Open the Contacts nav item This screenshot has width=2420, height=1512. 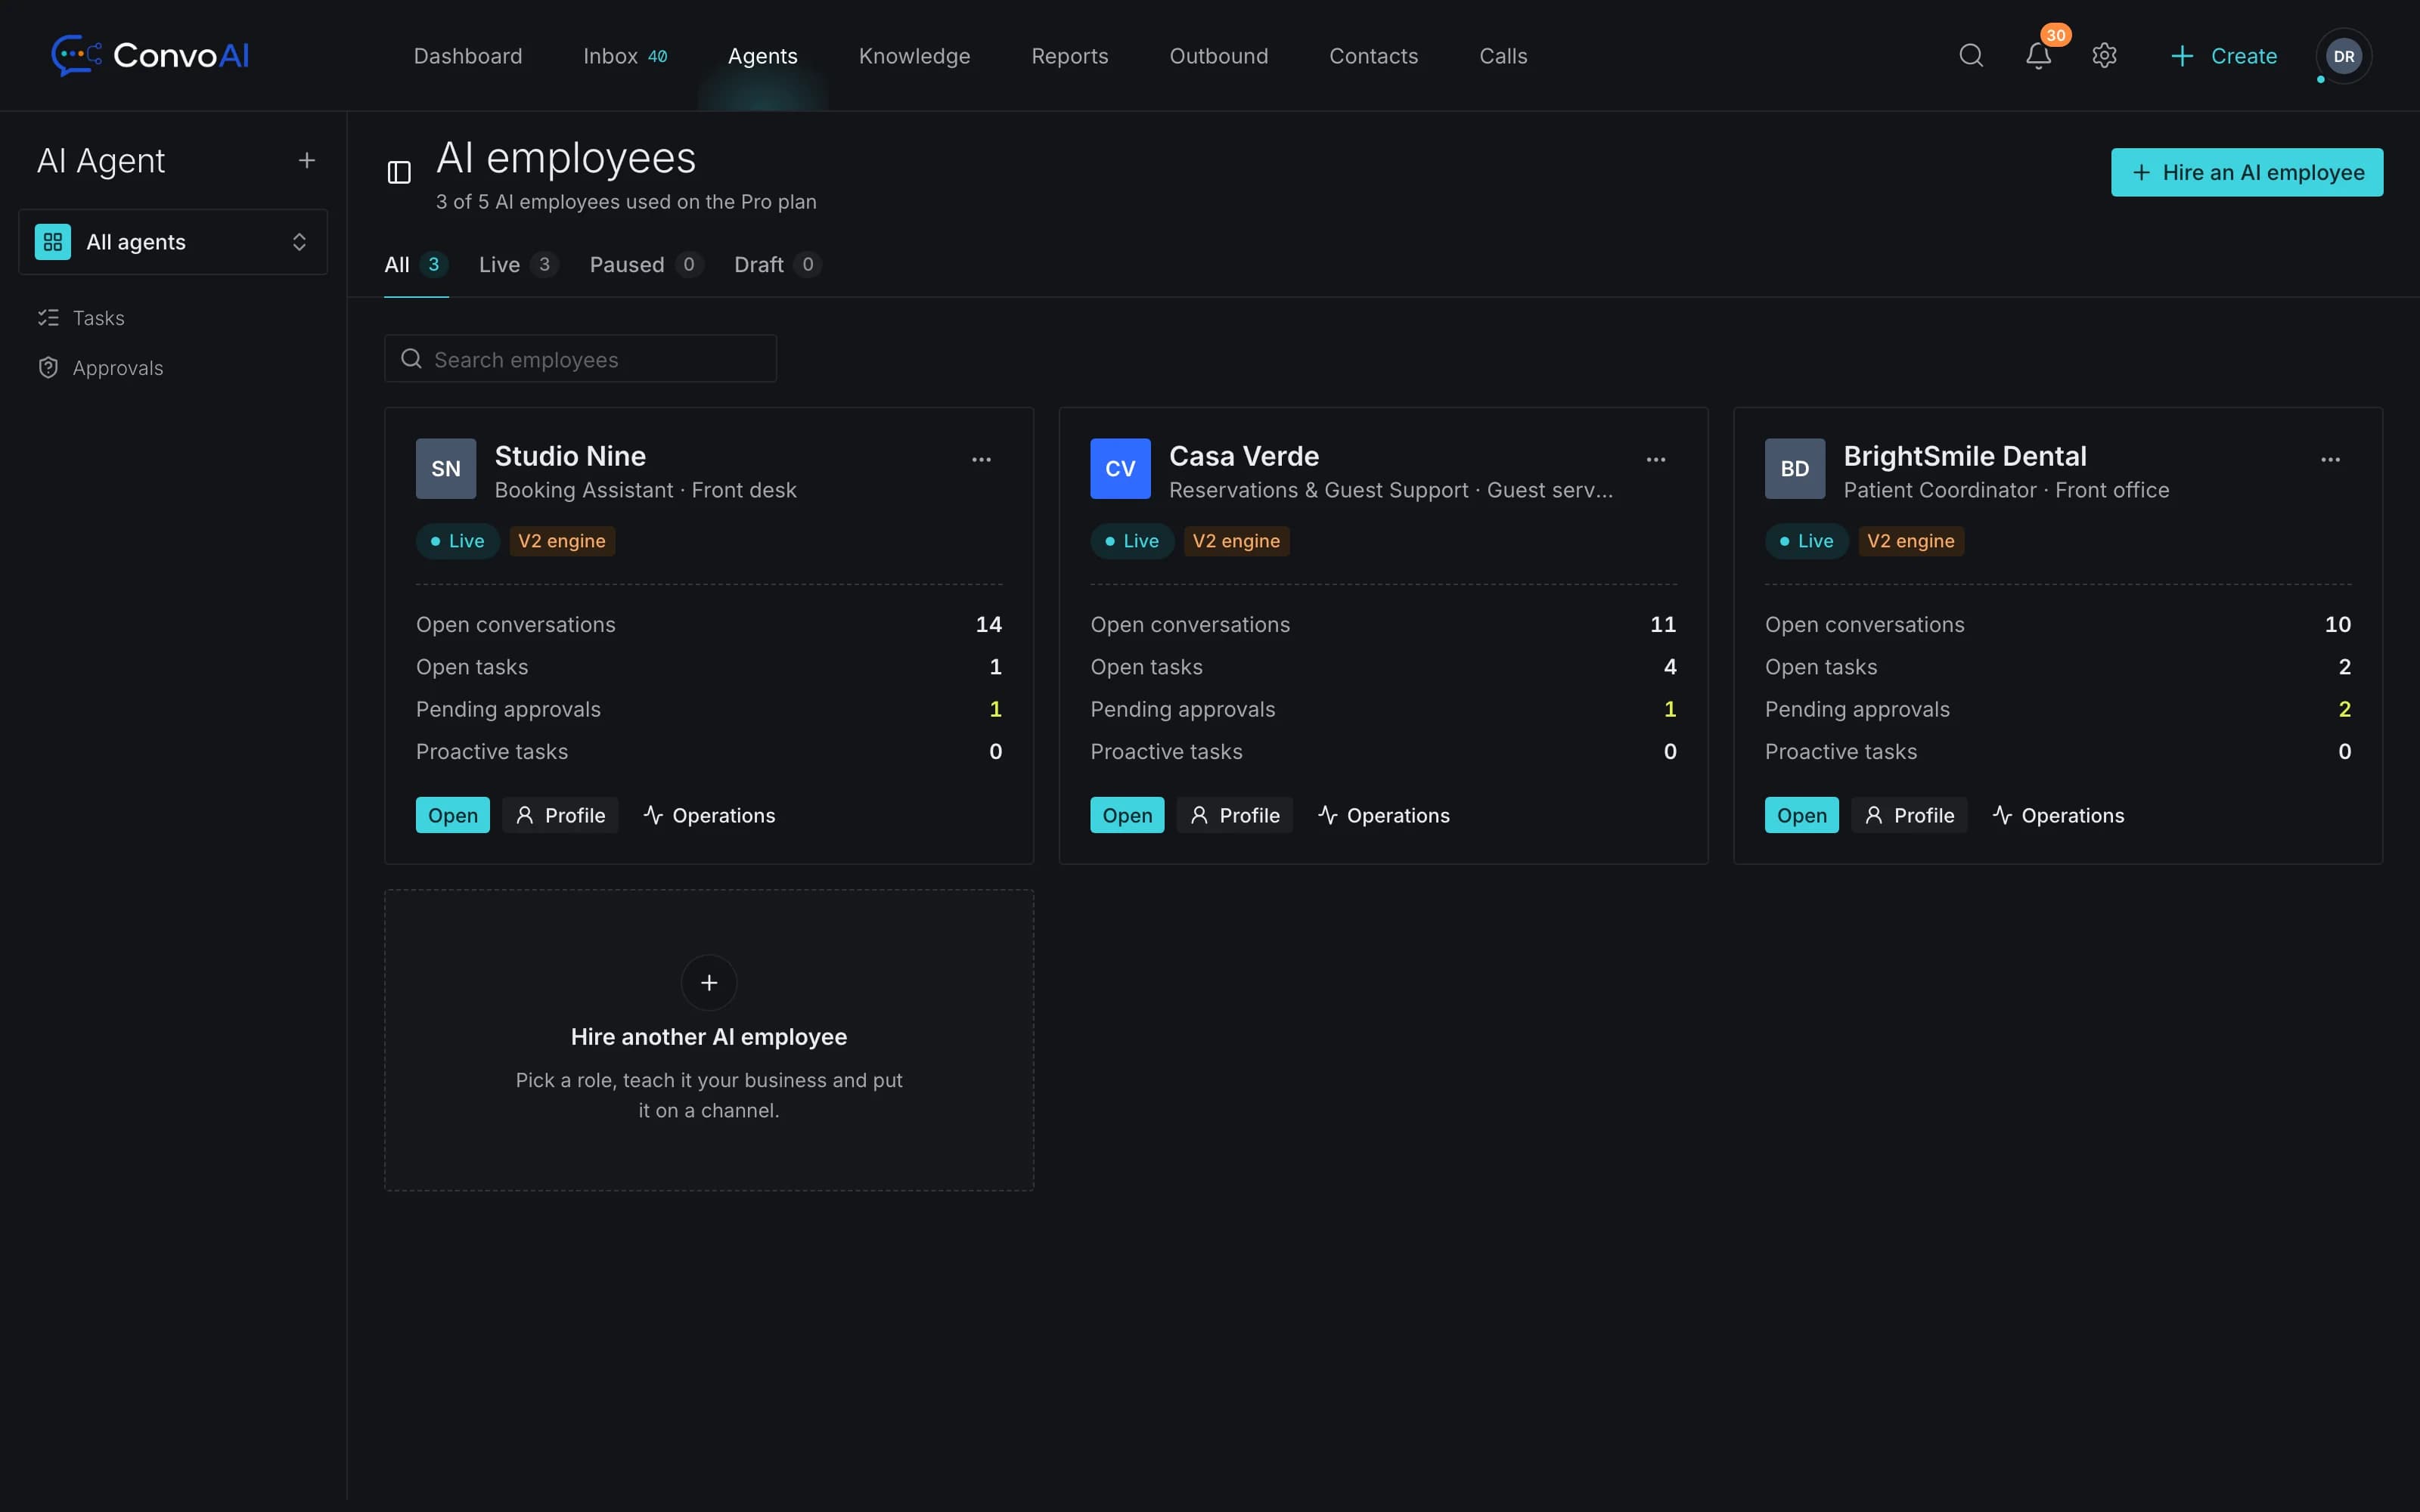[x=1374, y=56]
